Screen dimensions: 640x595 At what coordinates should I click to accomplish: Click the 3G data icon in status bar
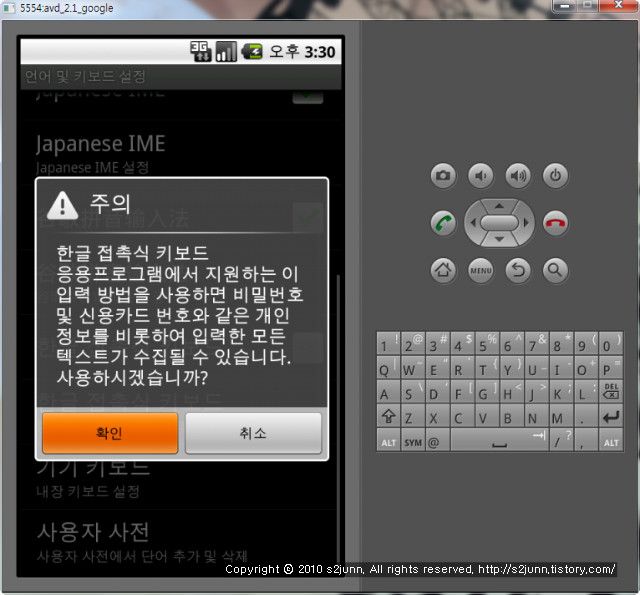pos(200,51)
